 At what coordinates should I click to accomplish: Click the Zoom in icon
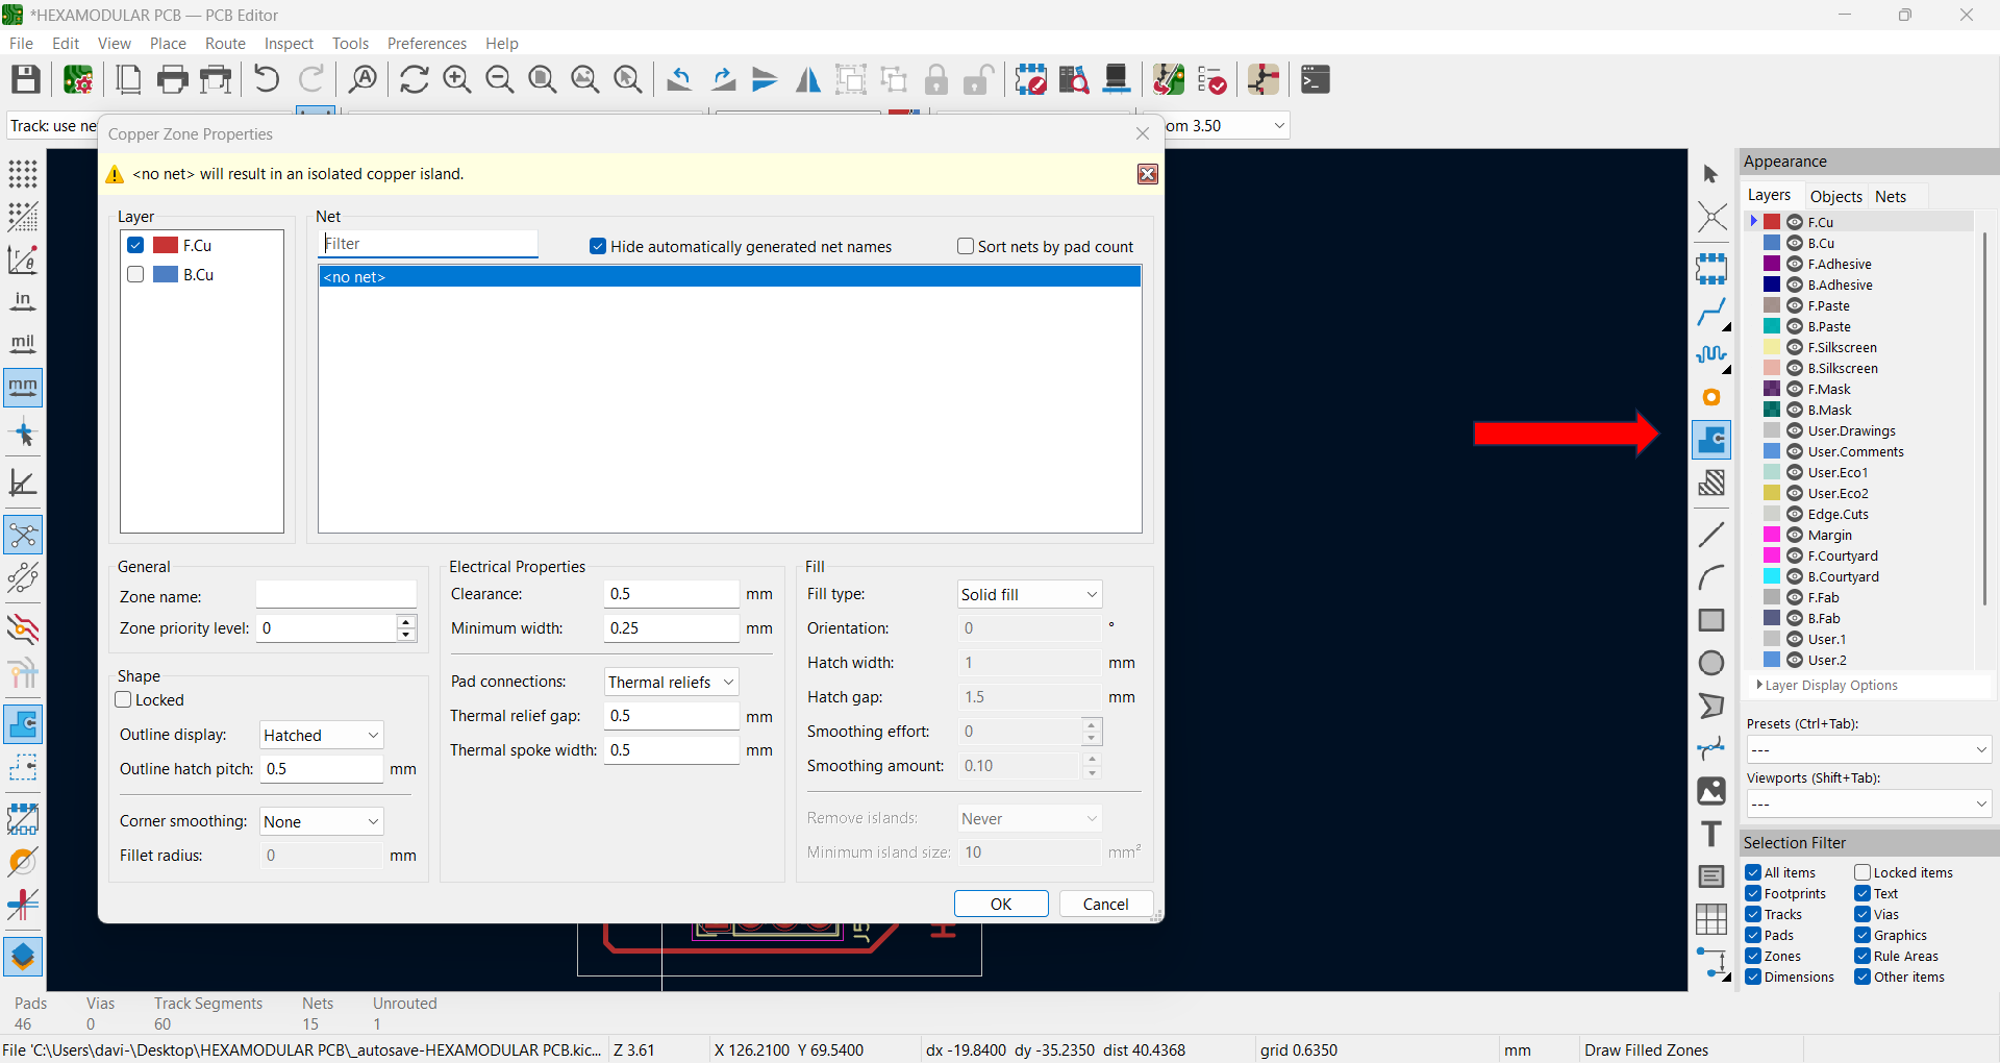(x=457, y=79)
